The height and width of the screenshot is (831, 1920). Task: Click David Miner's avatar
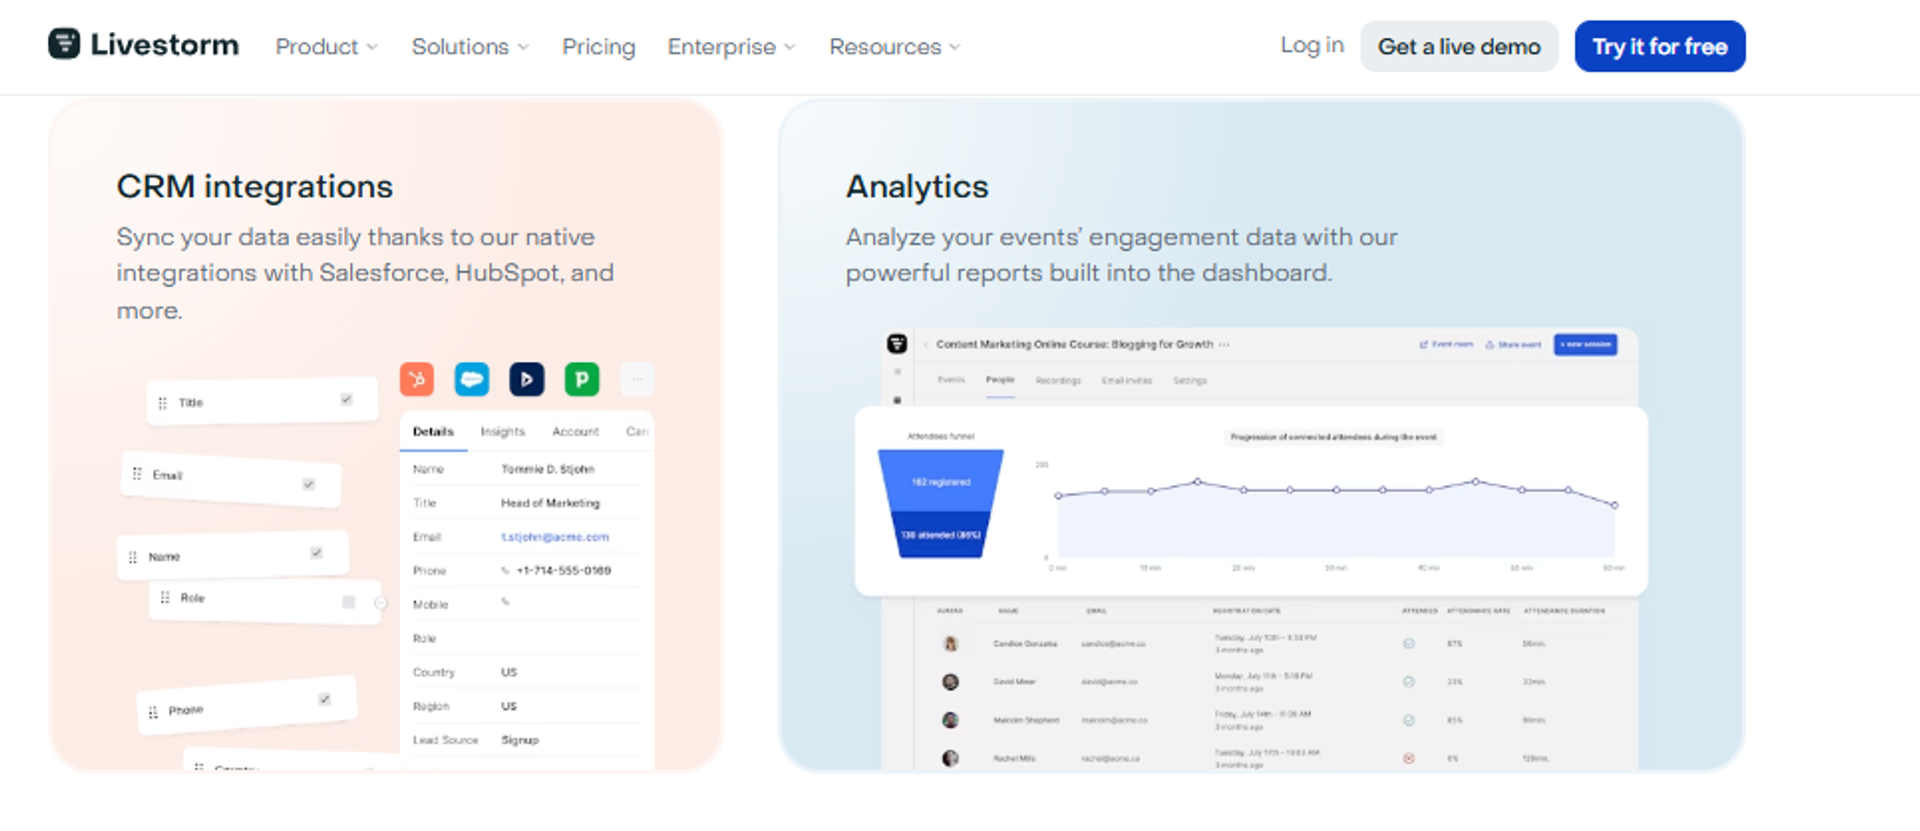(951, 682)
